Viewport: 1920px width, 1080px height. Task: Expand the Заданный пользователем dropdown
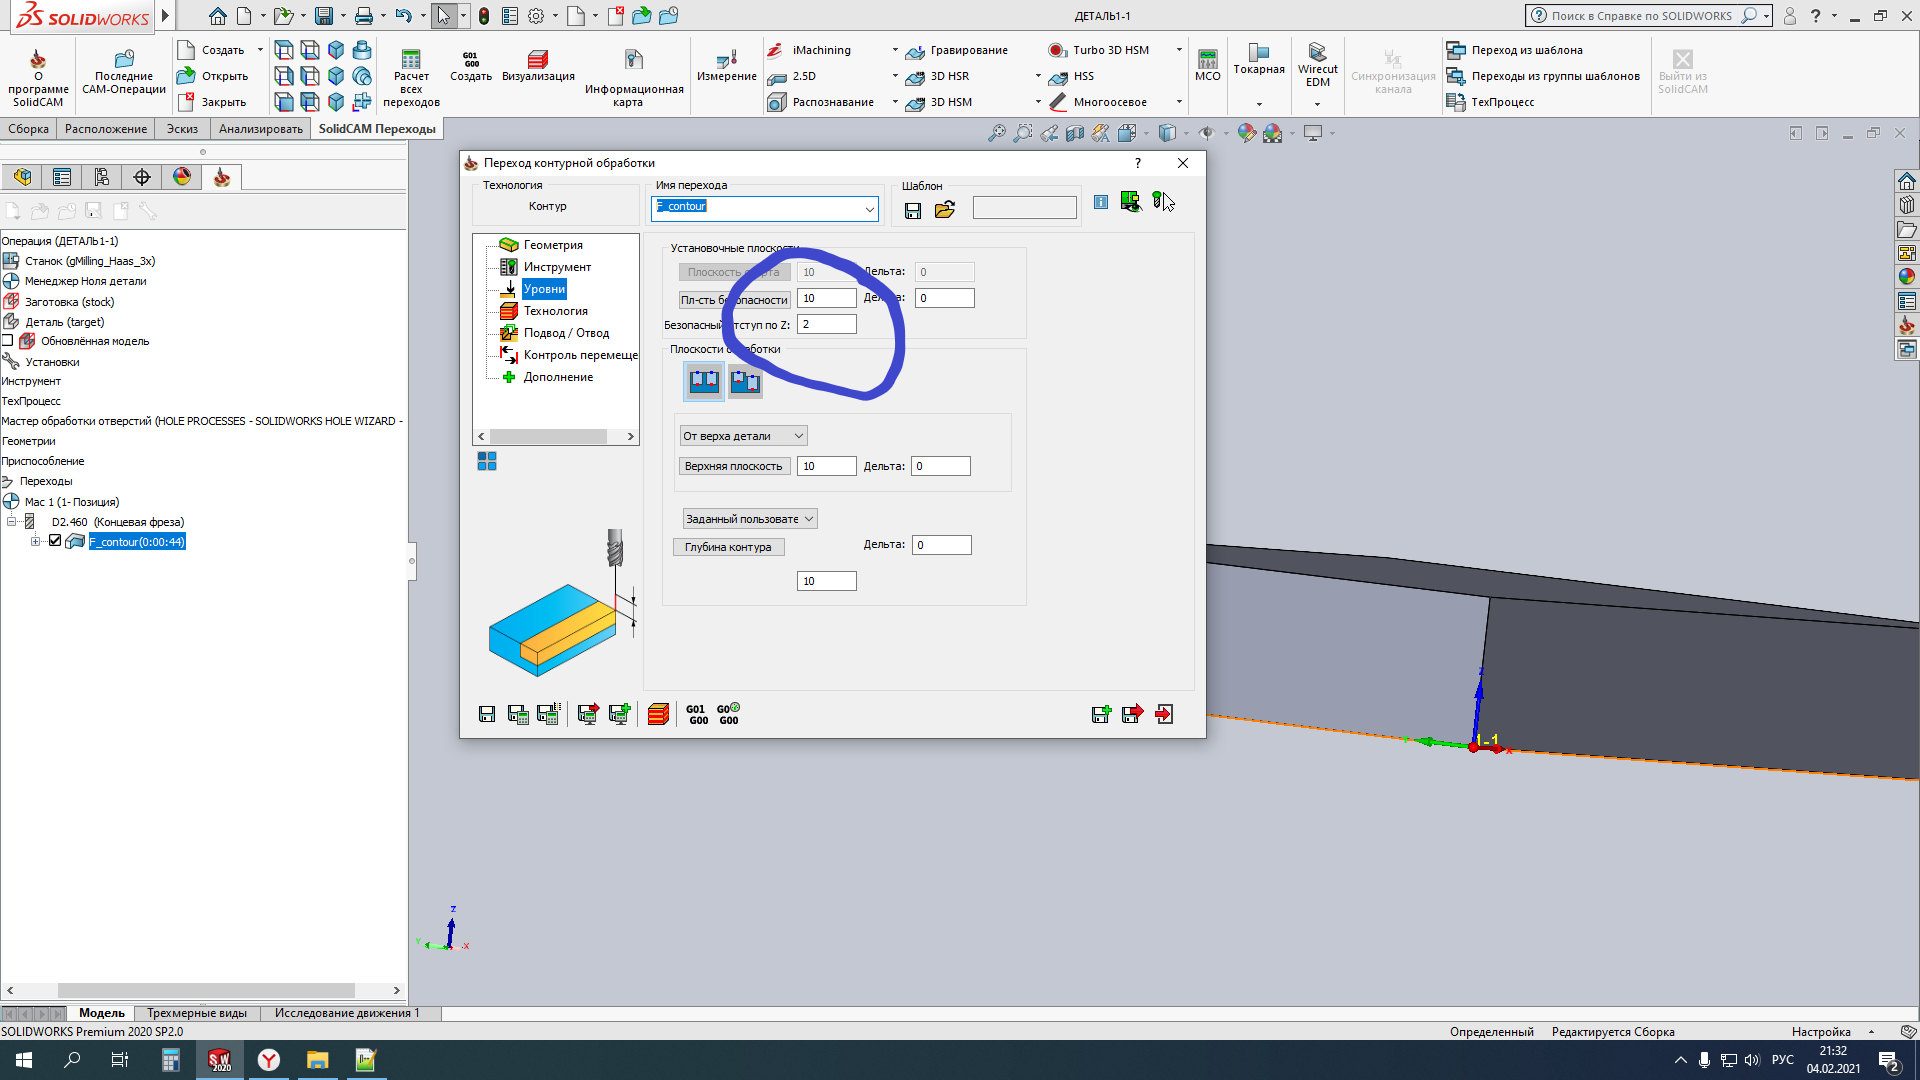[749, 519]
